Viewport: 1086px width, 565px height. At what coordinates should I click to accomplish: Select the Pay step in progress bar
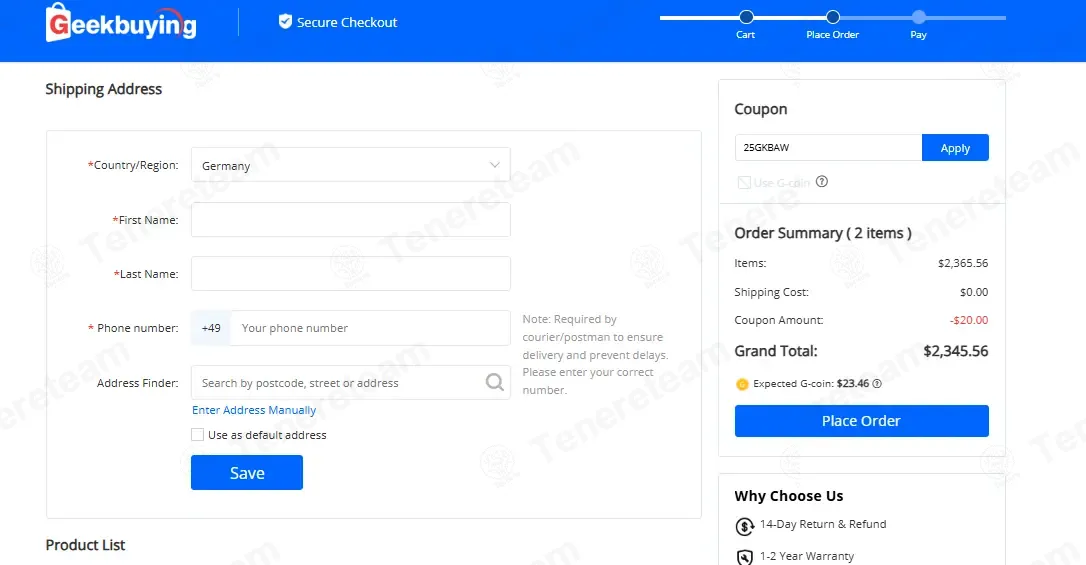[x=918, y=17]
